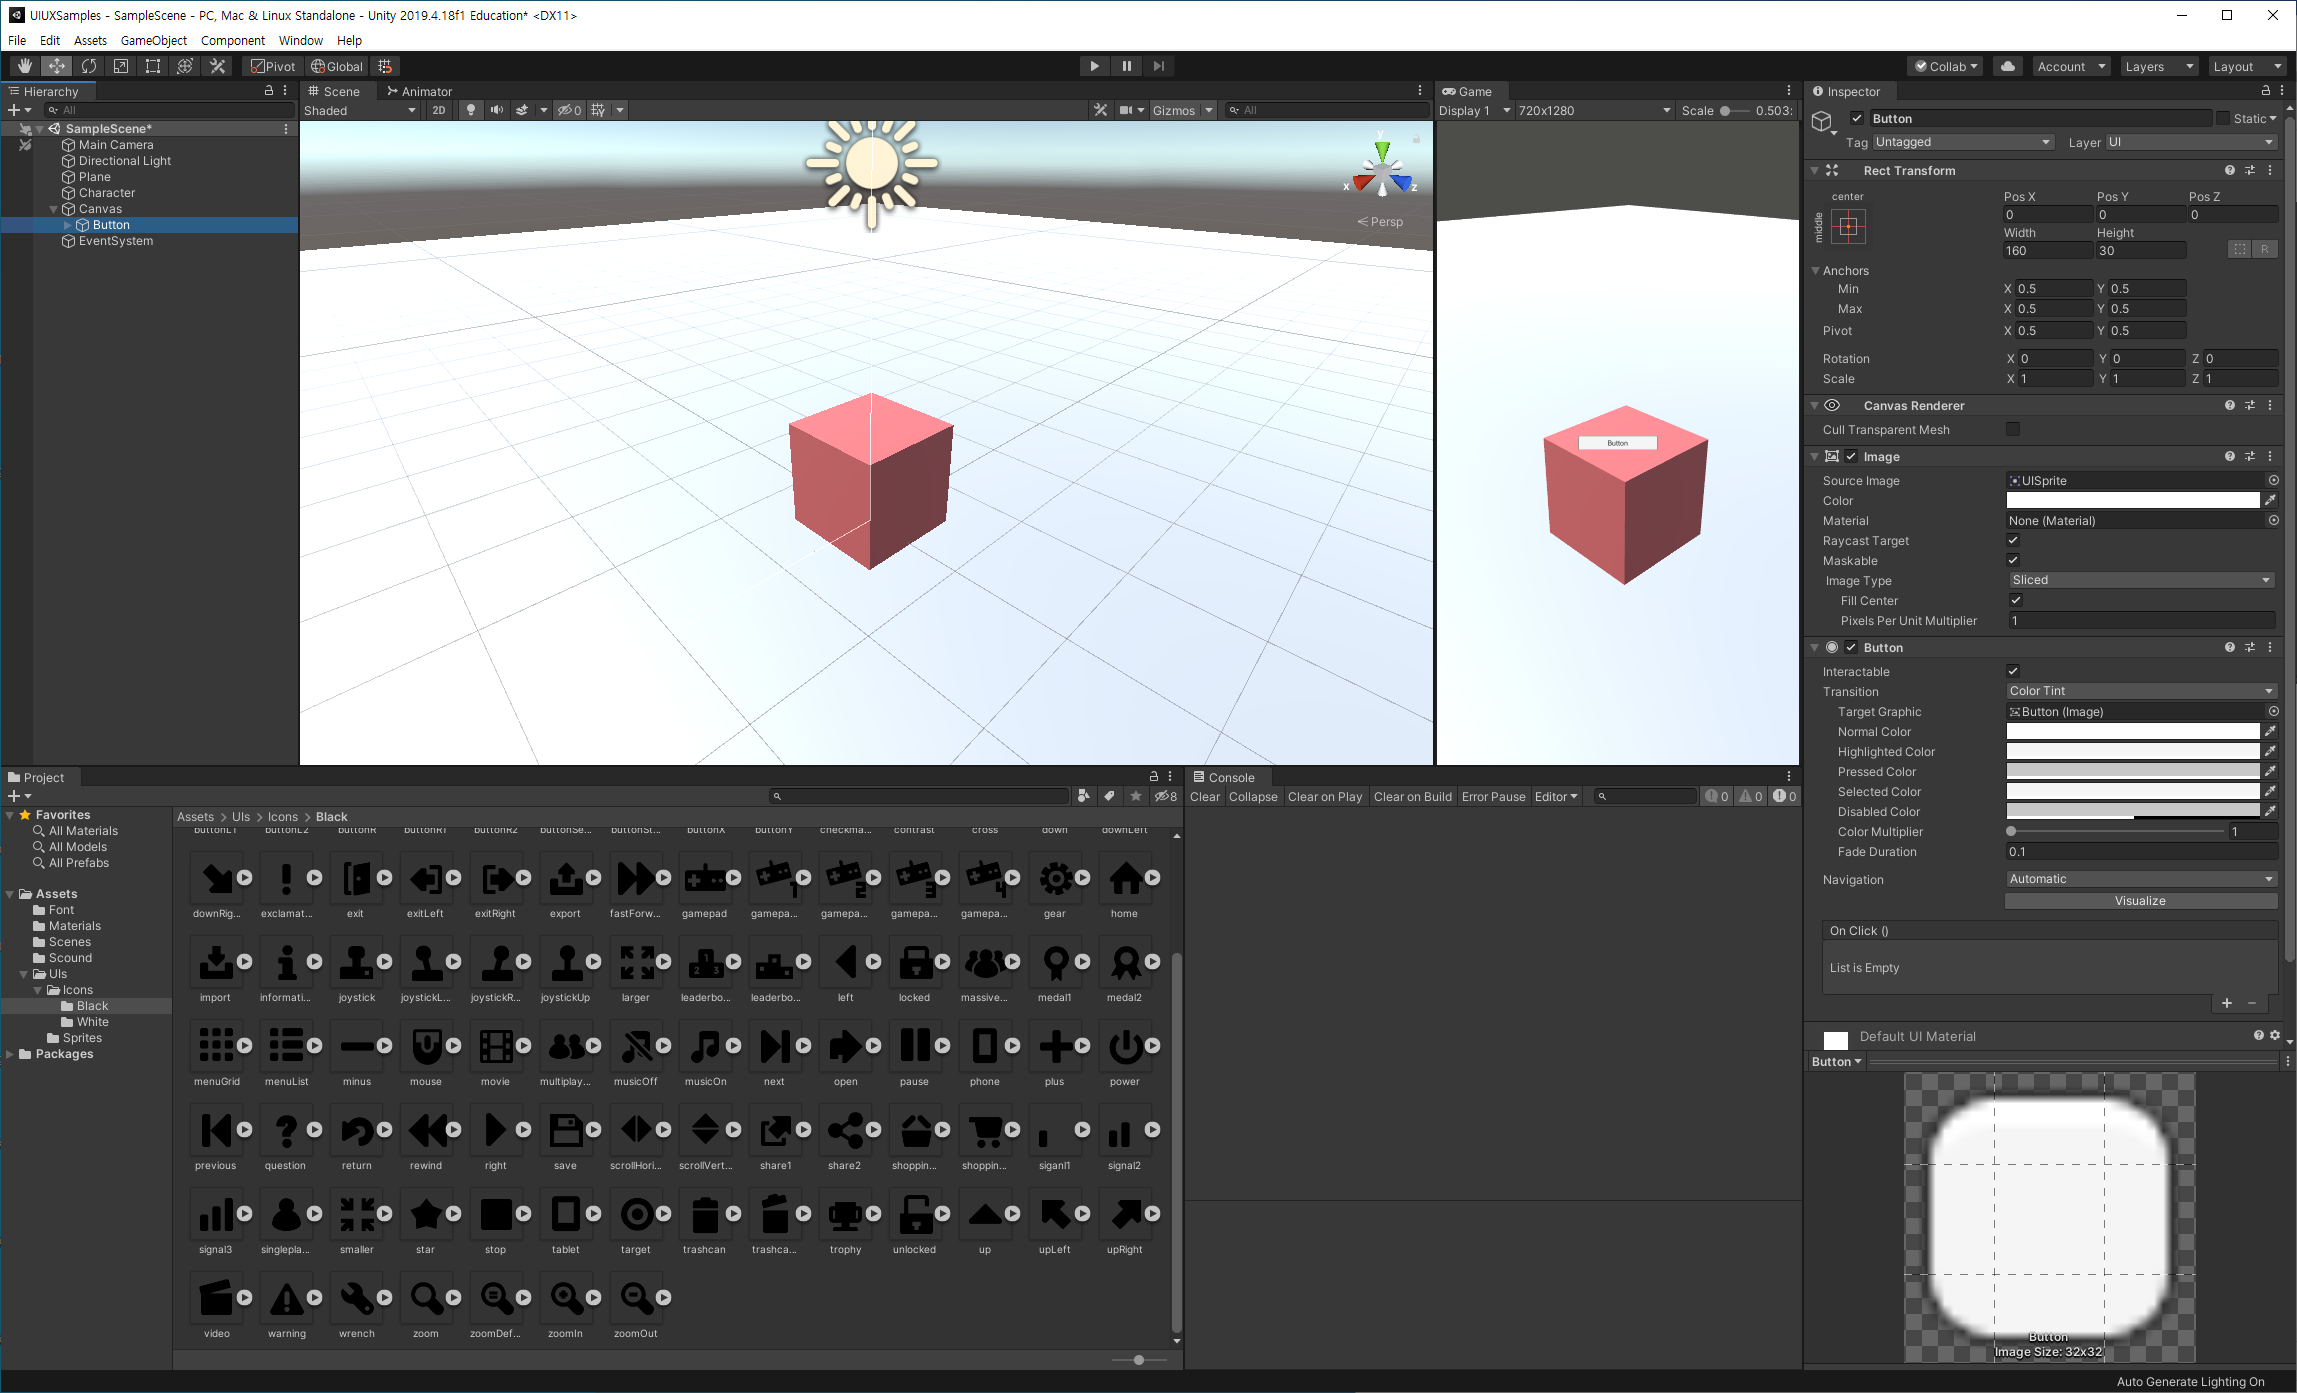
Task: Toggle scene lighting bulb icon
Action: point(471,110)
